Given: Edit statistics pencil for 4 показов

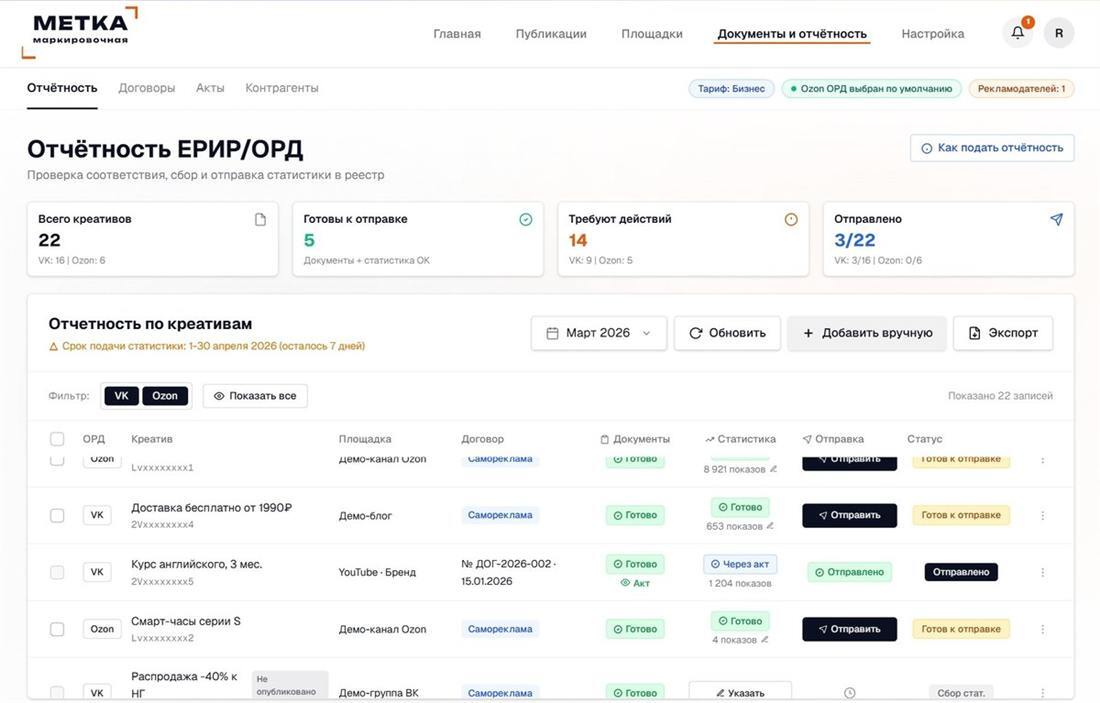Looking at the screenshot, I should [764, 639].
